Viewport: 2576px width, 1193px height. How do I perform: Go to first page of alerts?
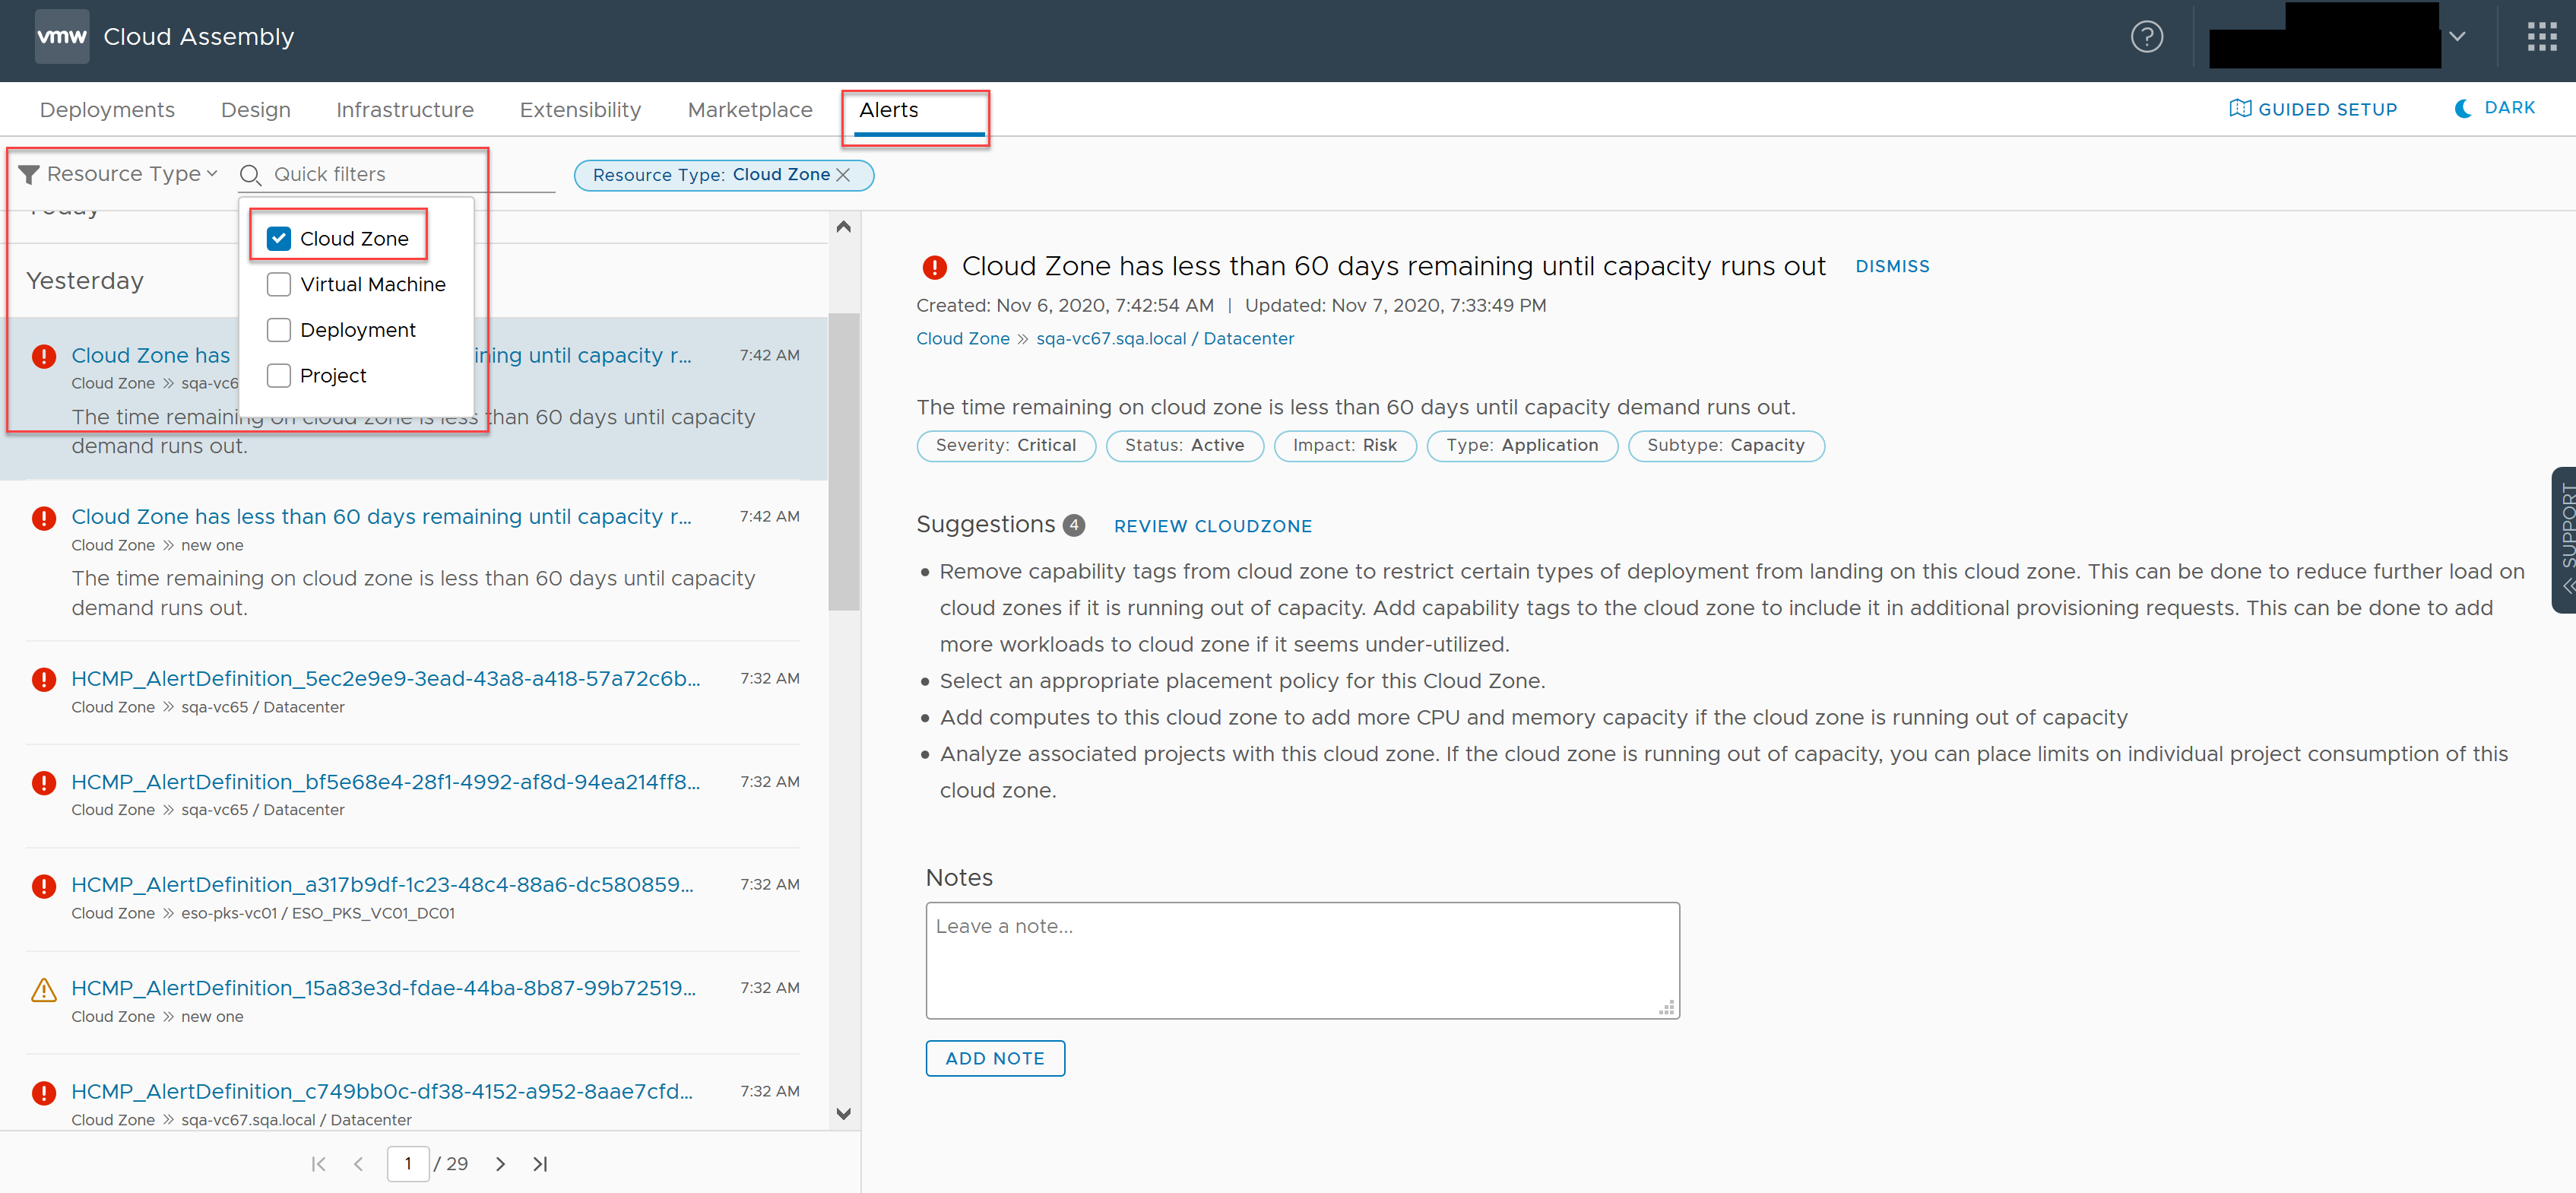318,1164
